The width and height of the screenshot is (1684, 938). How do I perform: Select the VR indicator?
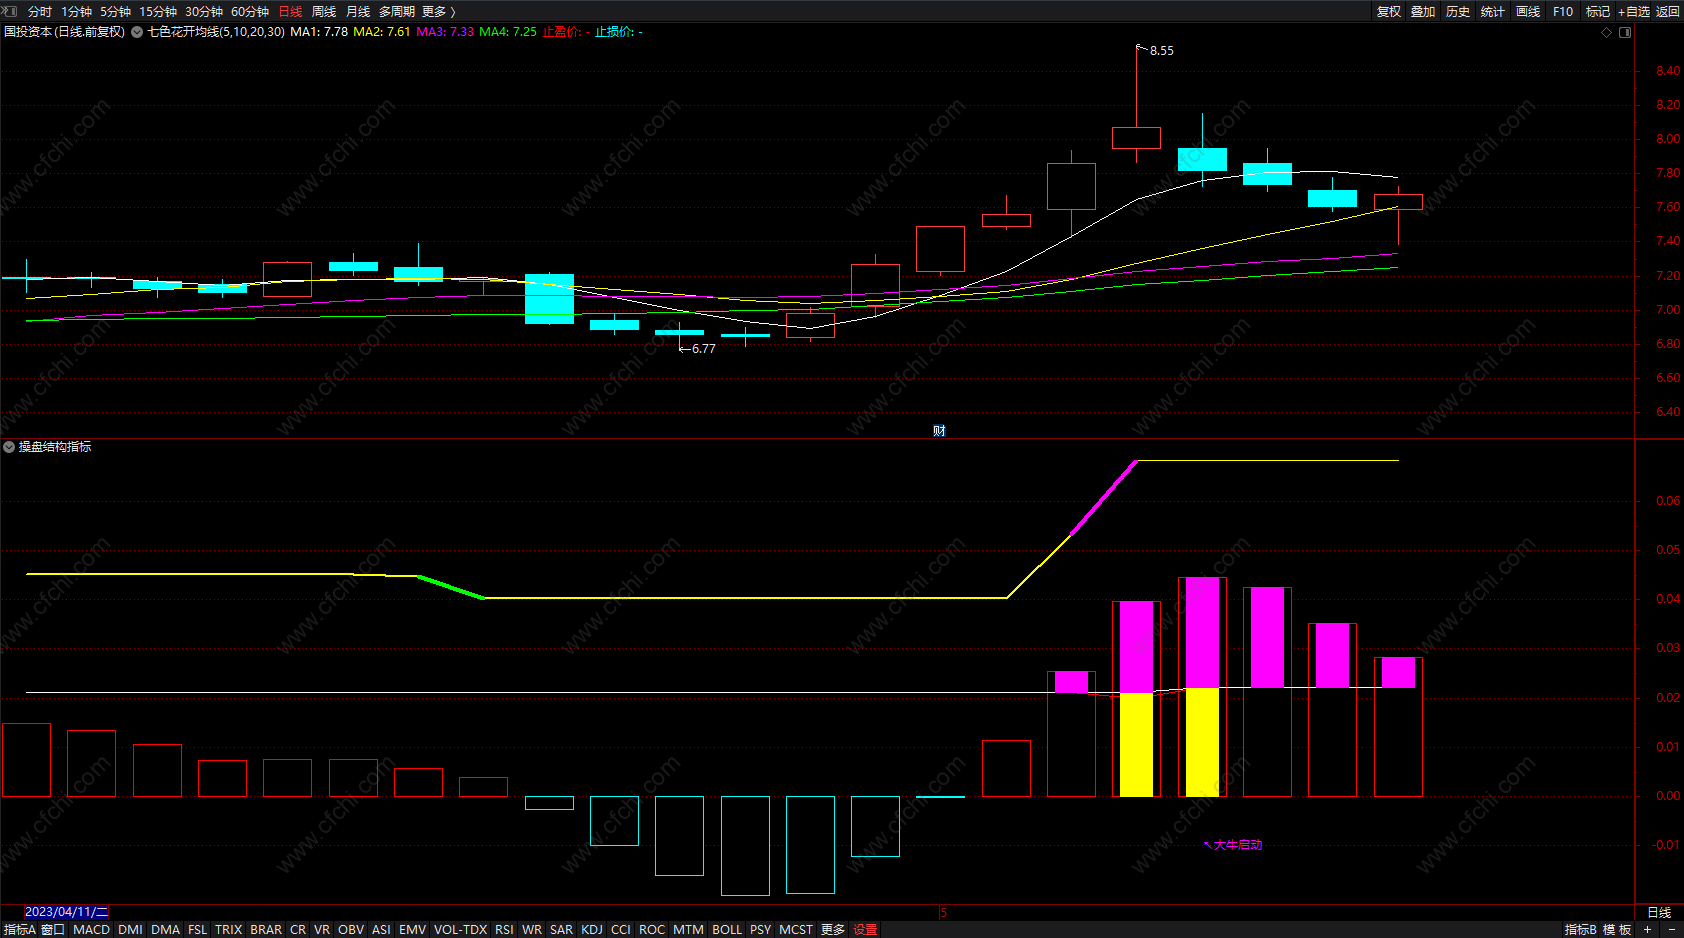(x=322, y=929)
